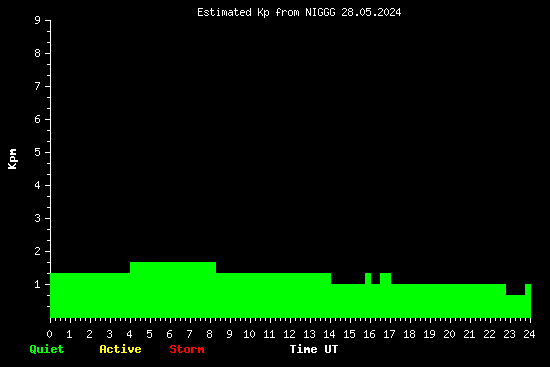Click hour 20 on the time axis
550x367 pixels.
(449, 334)
